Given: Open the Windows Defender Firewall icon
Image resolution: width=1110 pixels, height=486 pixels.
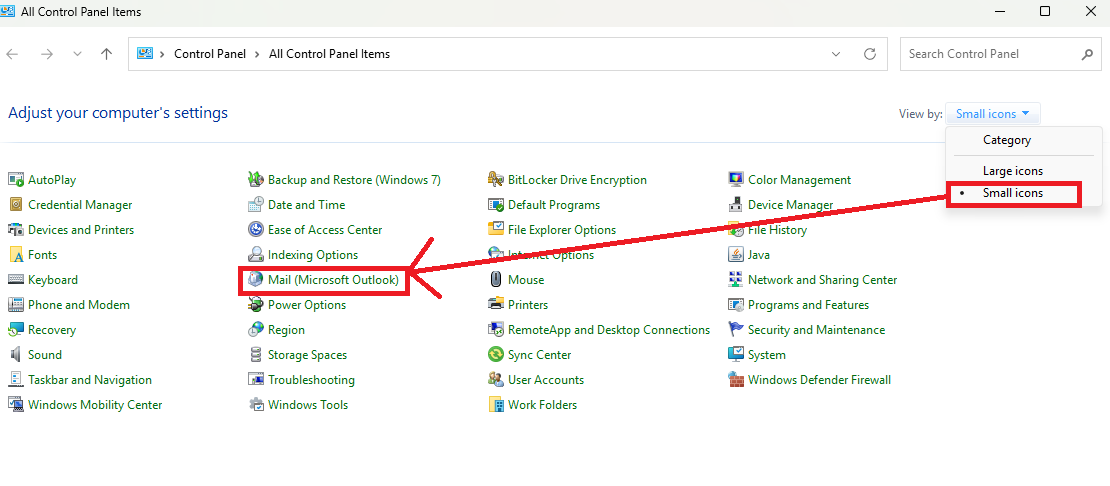Looking at the screenshot, I should (x=736, y=380).
